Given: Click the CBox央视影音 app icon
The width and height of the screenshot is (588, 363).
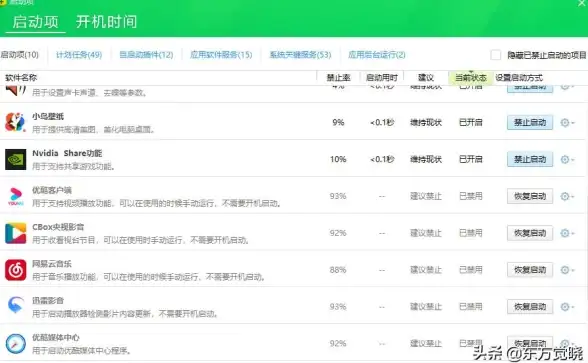Looking at the screenshot, I should [15, 233].
